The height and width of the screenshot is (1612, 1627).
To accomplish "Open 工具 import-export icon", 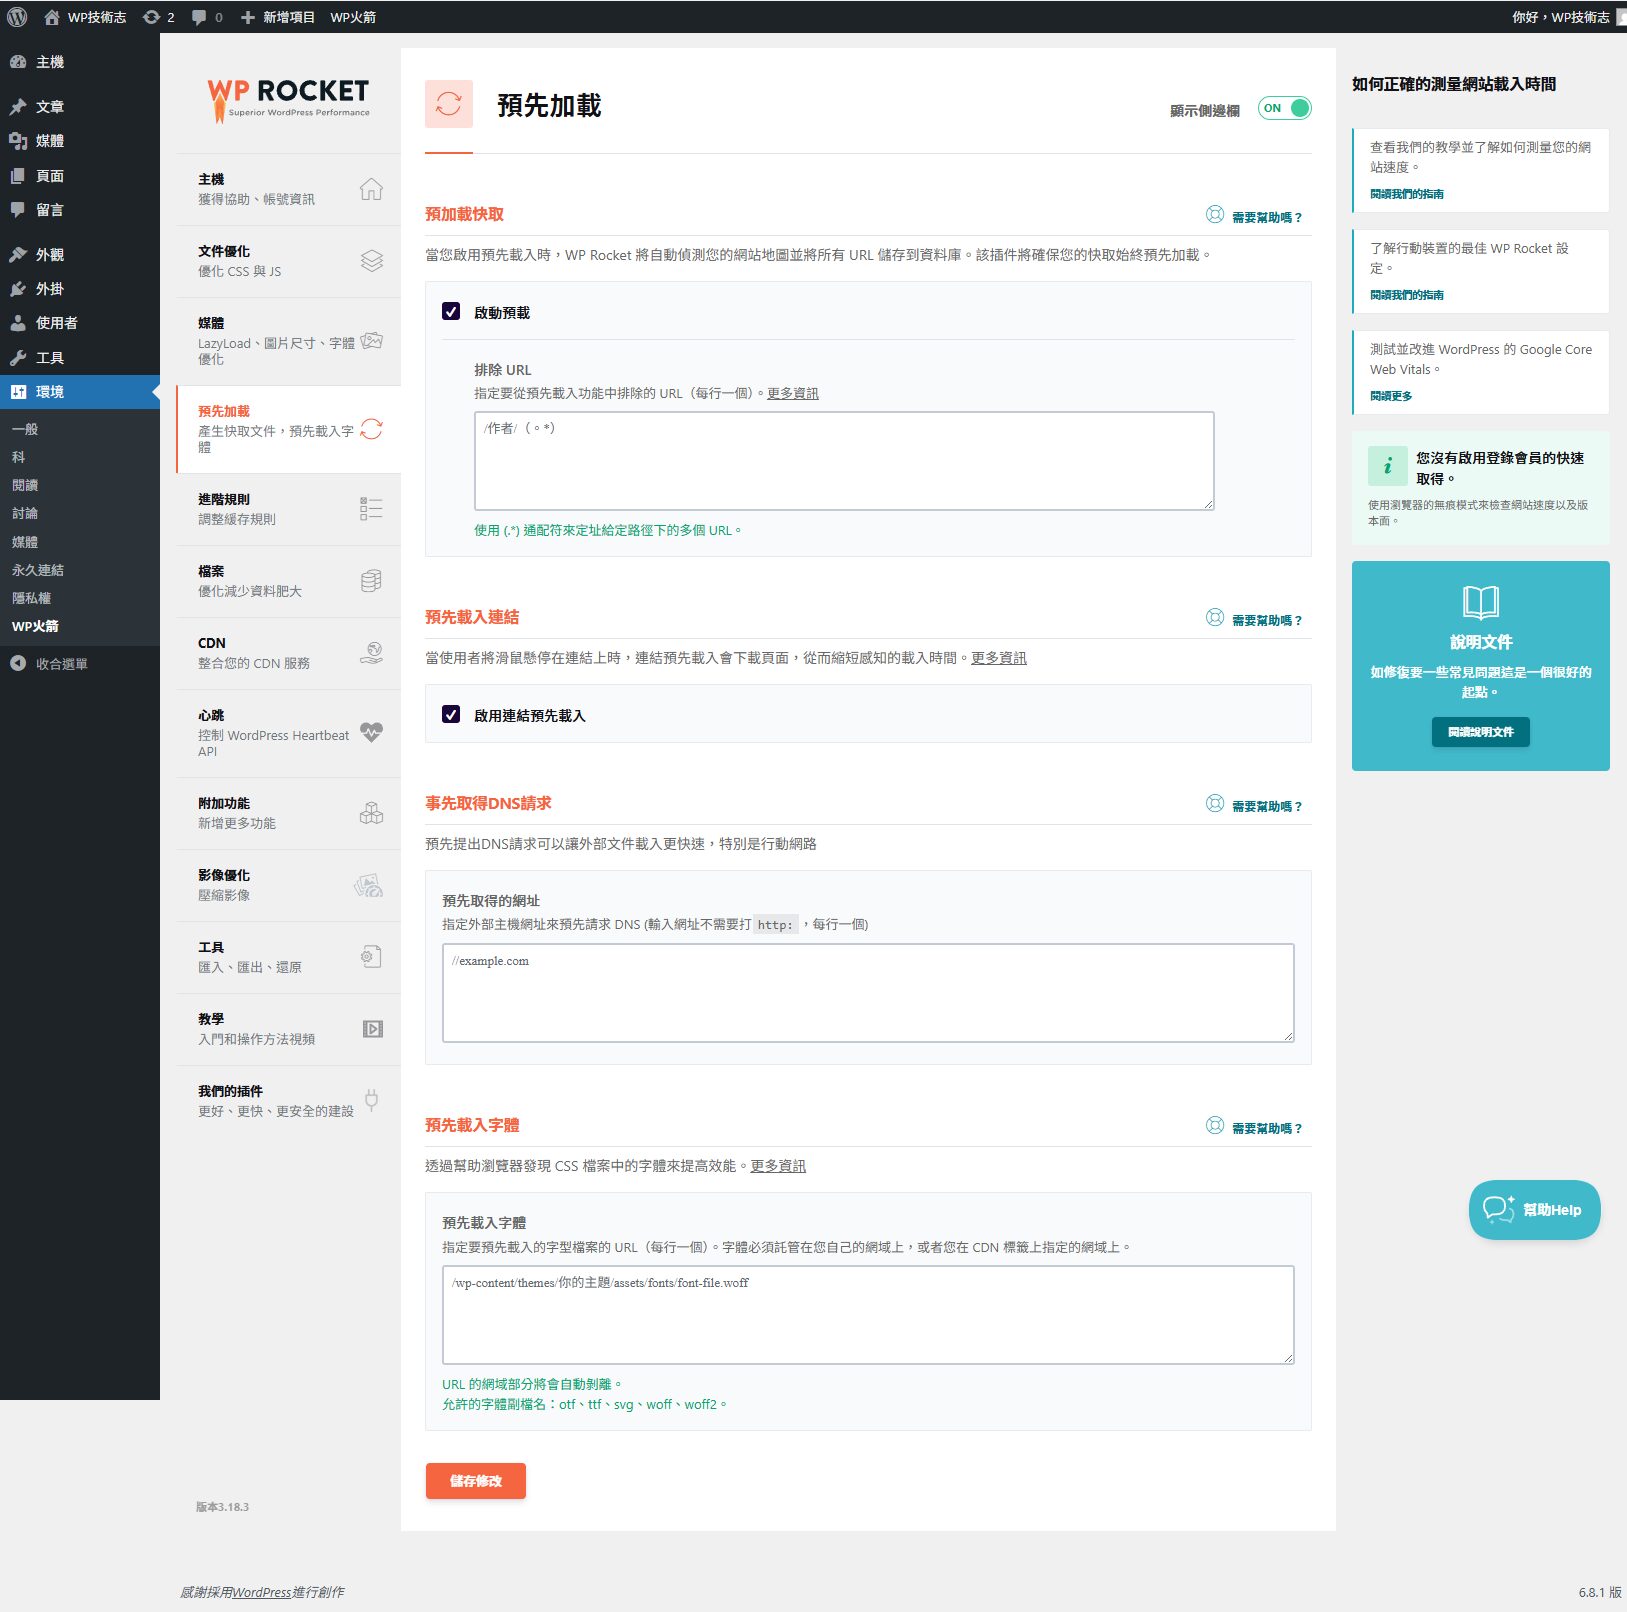I will (371, 957).
